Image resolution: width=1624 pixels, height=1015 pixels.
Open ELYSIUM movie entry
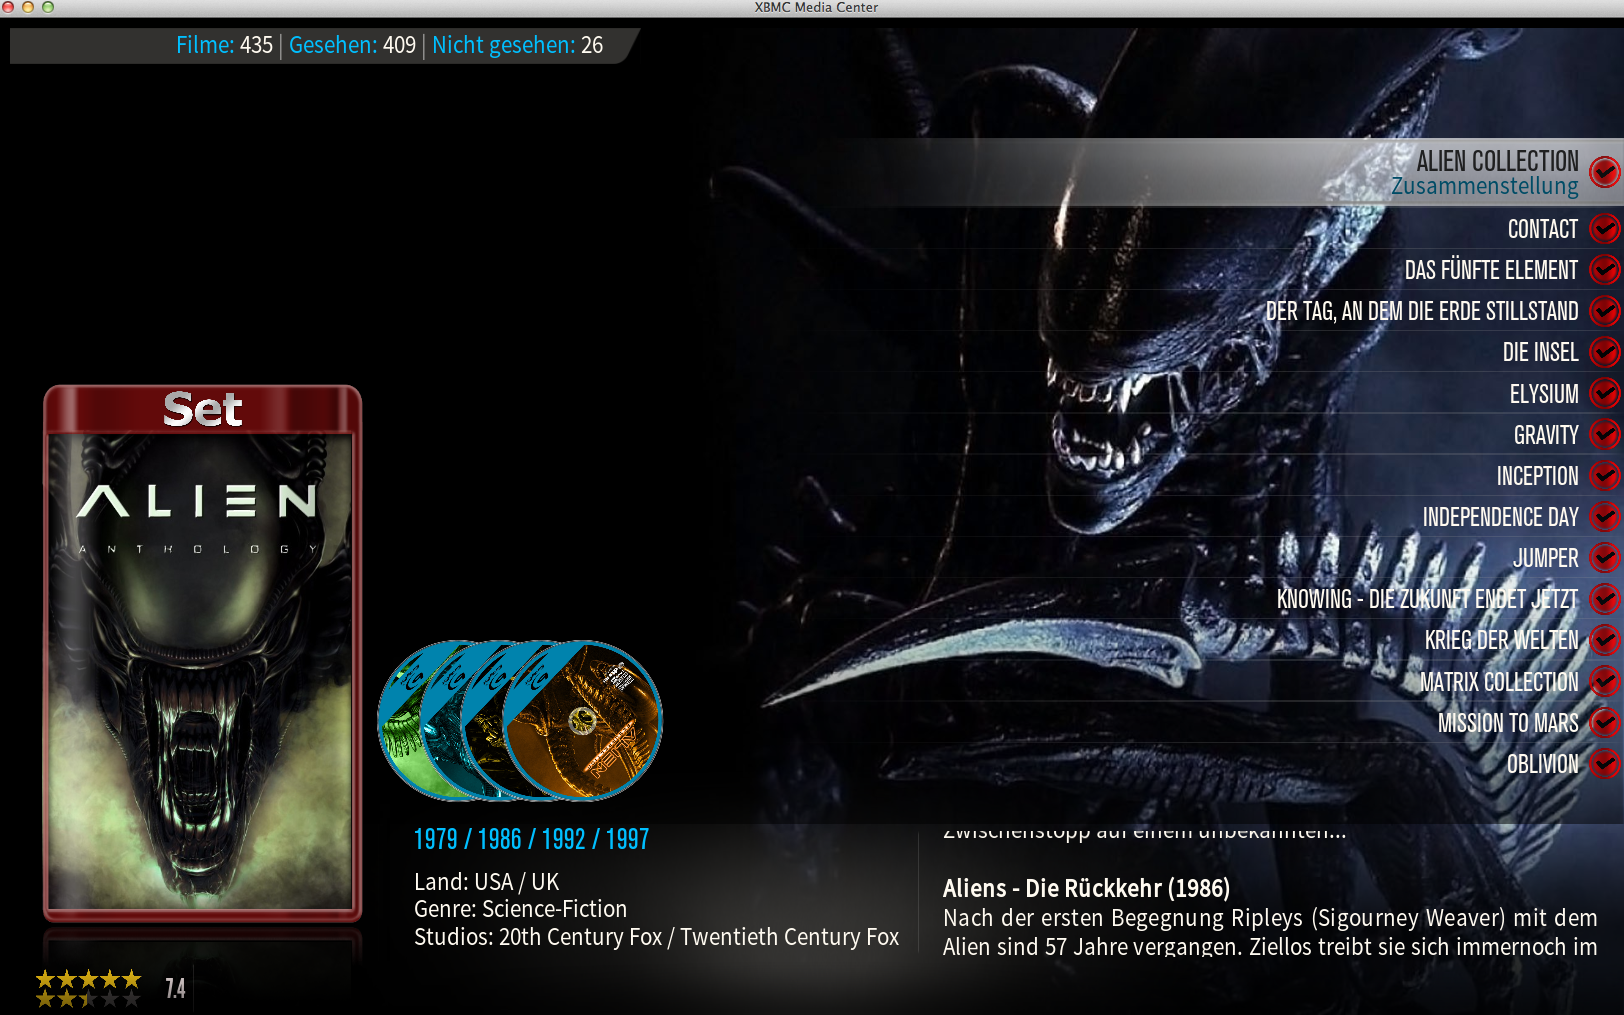[x=1544, y=393]
